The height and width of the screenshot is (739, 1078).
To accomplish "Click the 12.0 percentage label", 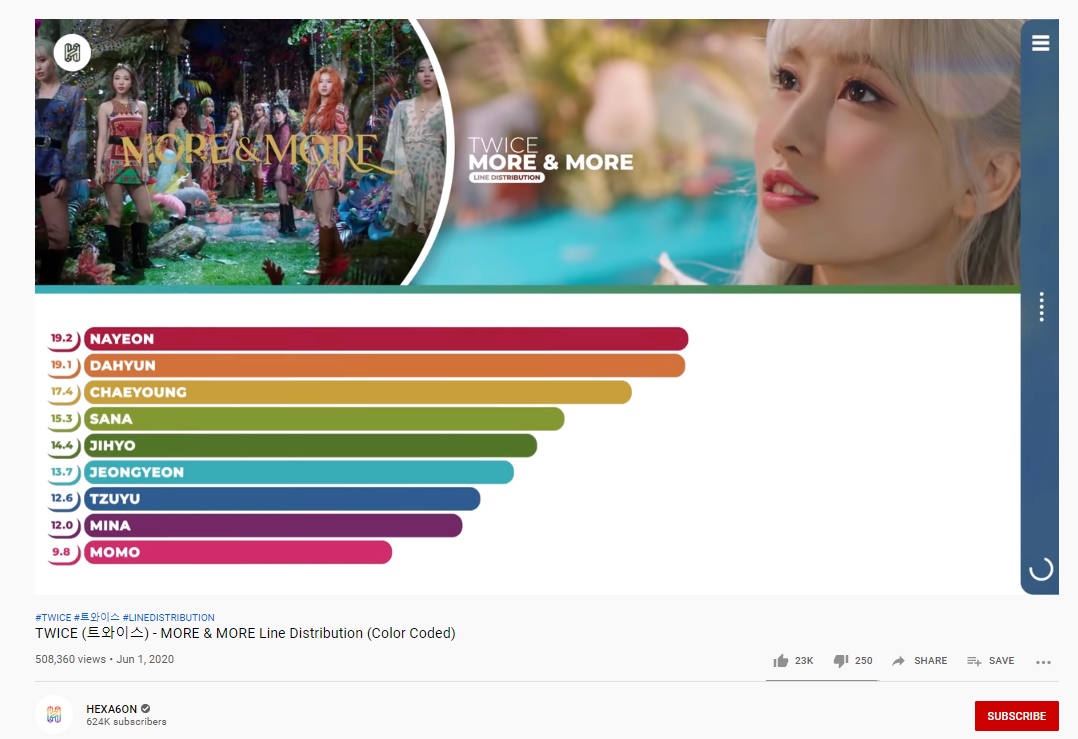I will point(62,525).
